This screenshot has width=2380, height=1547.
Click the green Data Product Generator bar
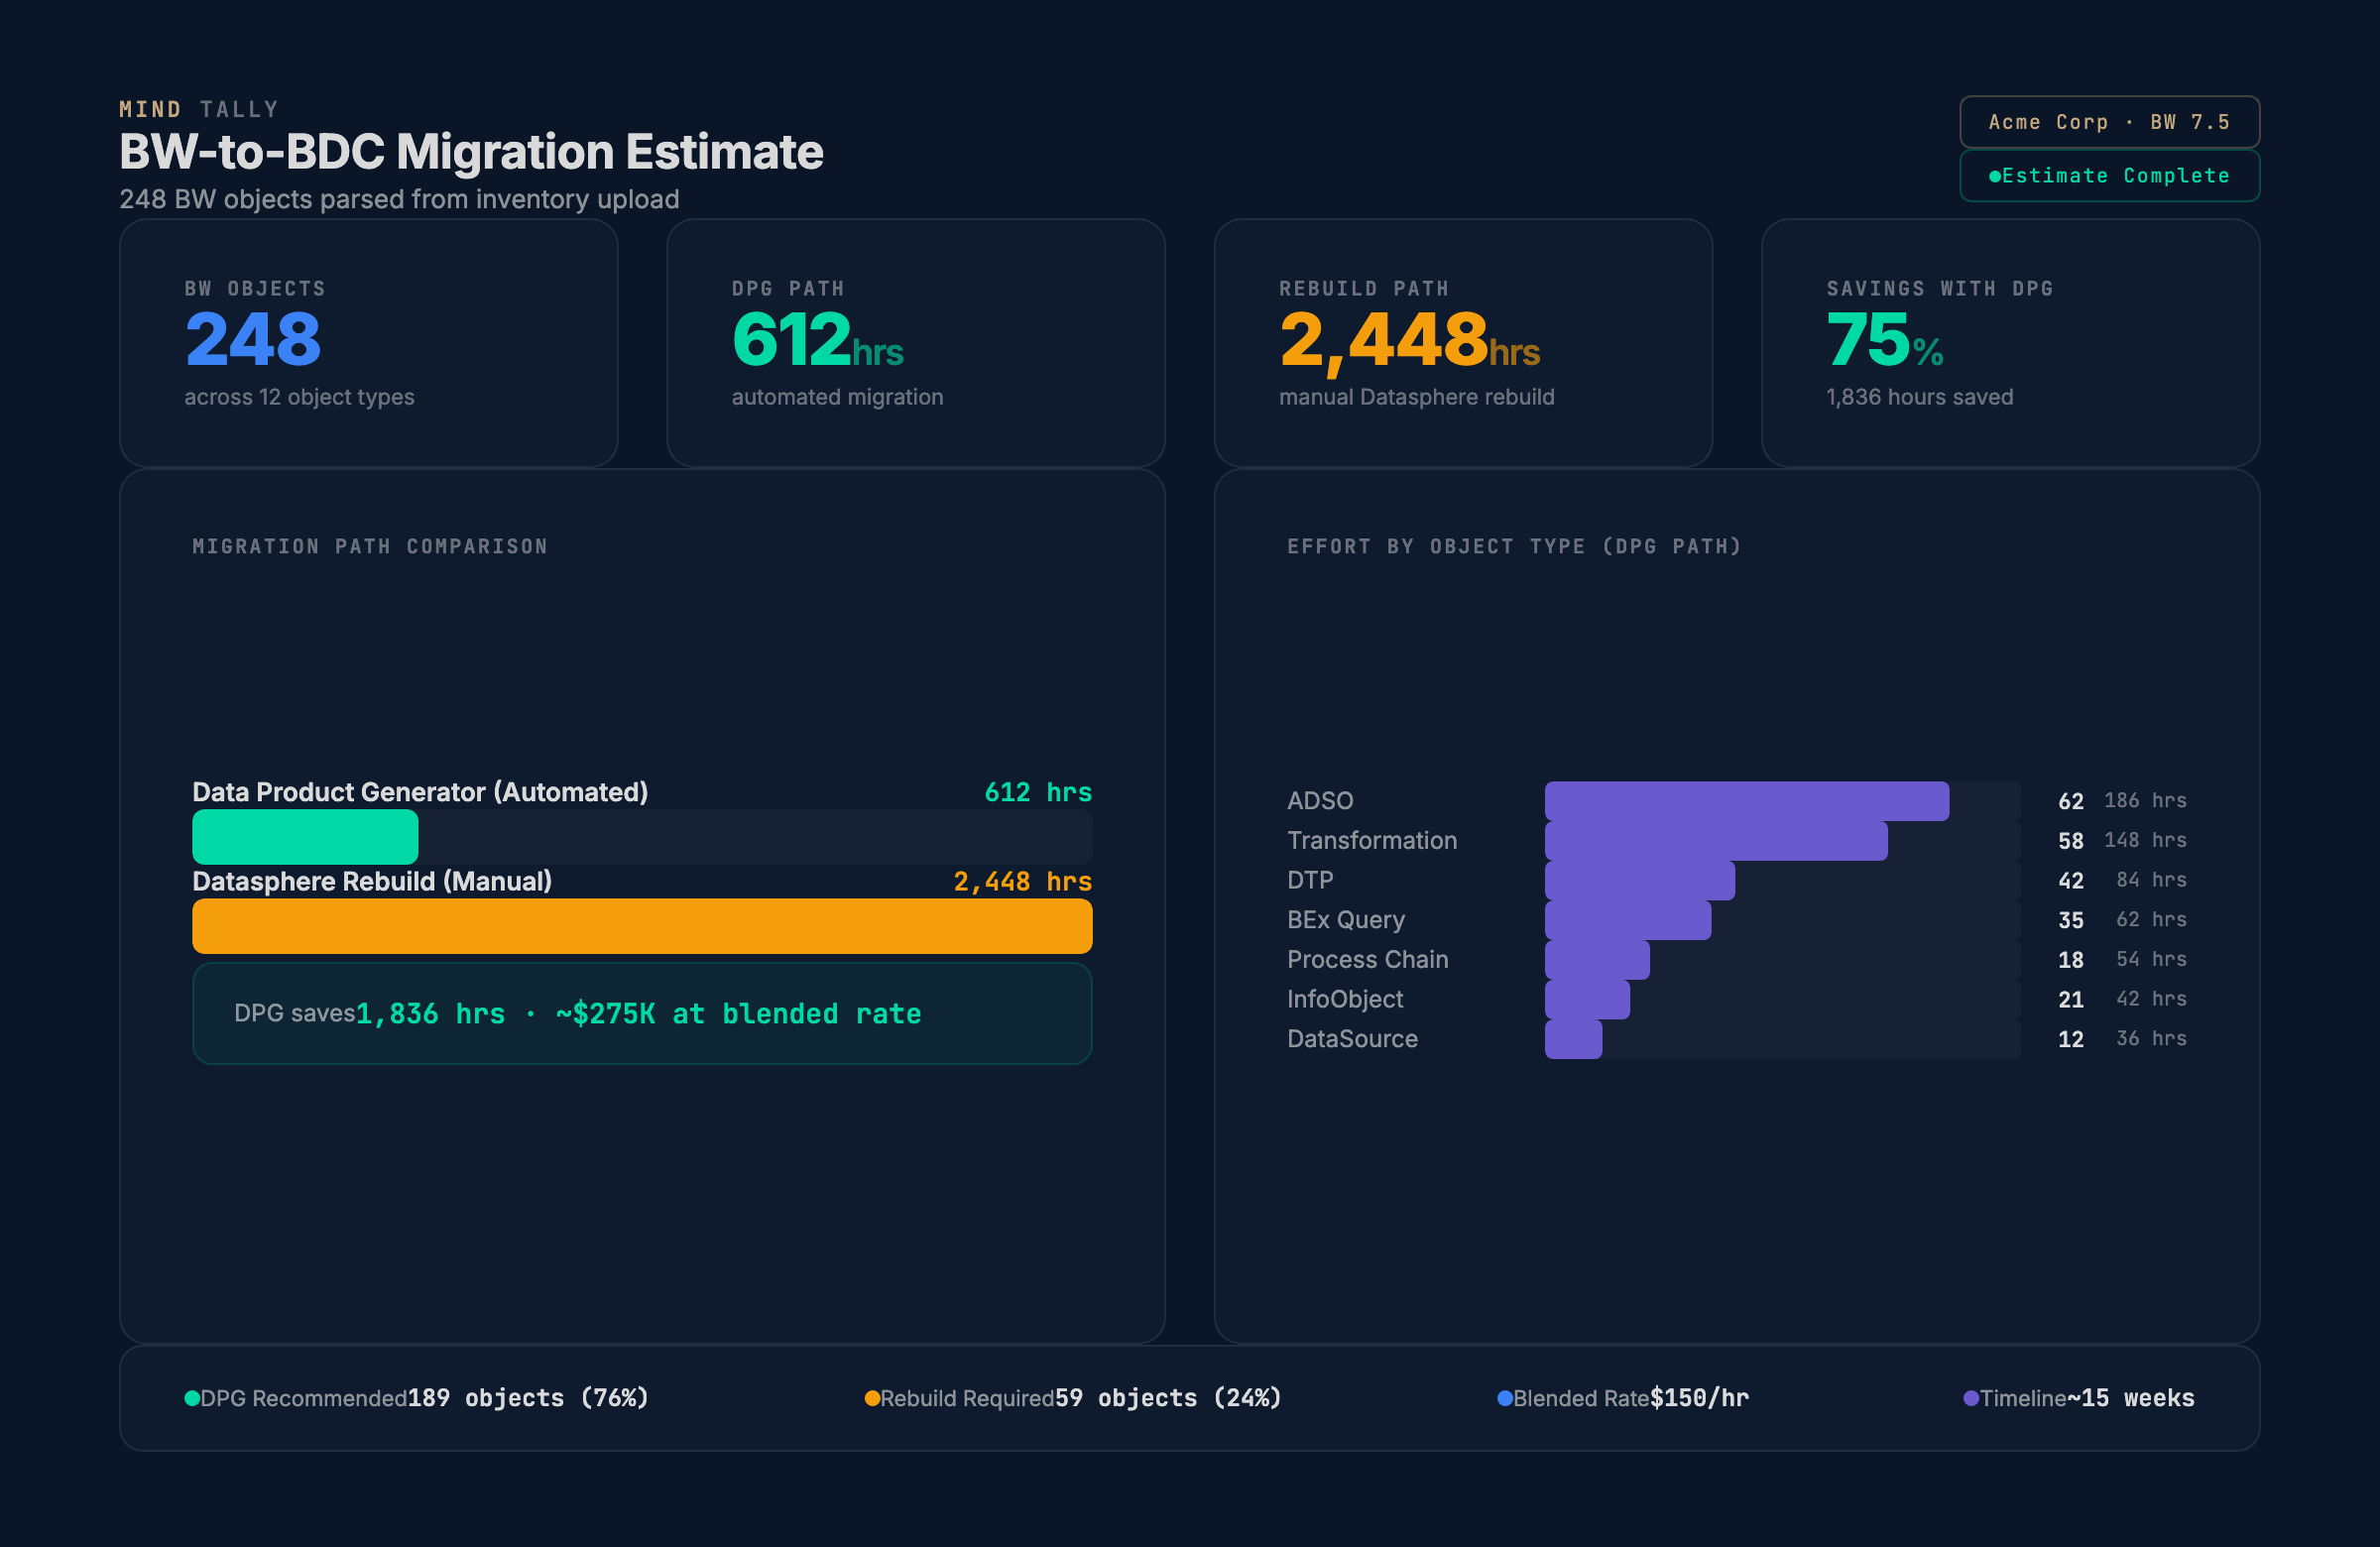pos(305,837)
